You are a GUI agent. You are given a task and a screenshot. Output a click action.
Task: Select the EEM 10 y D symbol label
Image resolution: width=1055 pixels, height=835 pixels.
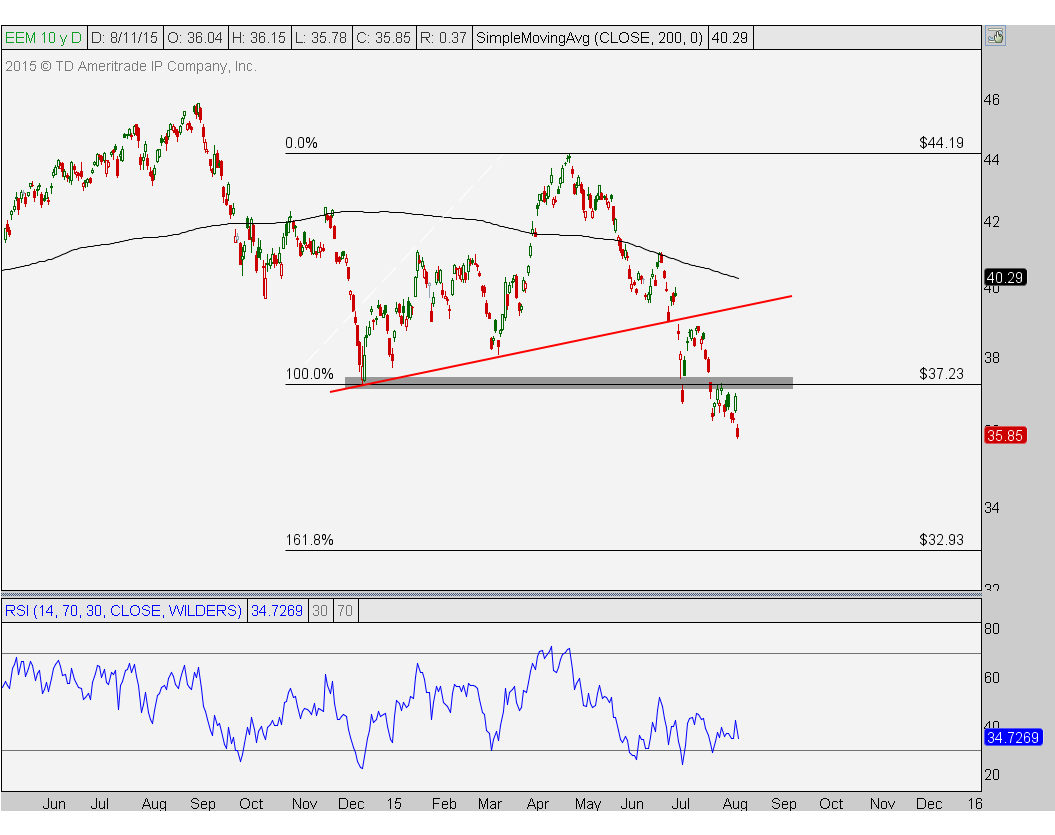tap(44, 38)
